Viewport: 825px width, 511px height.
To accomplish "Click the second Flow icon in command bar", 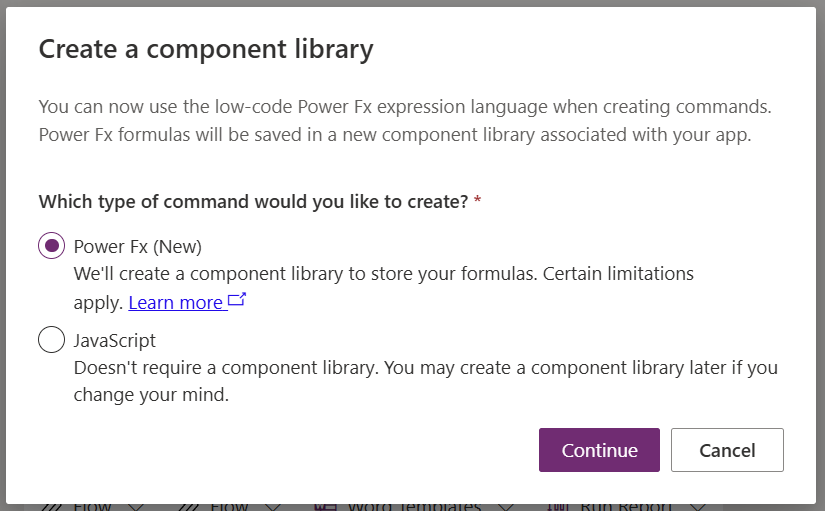I will [x=190, y=506].
